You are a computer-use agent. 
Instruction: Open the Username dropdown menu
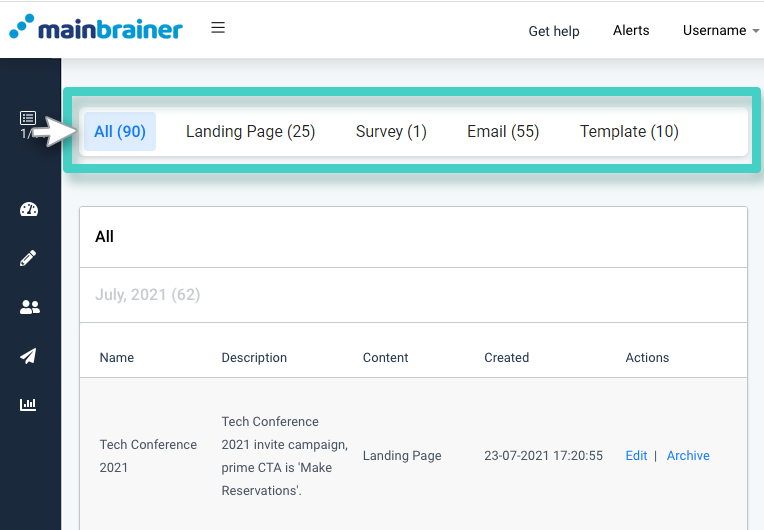click(721, 30)
